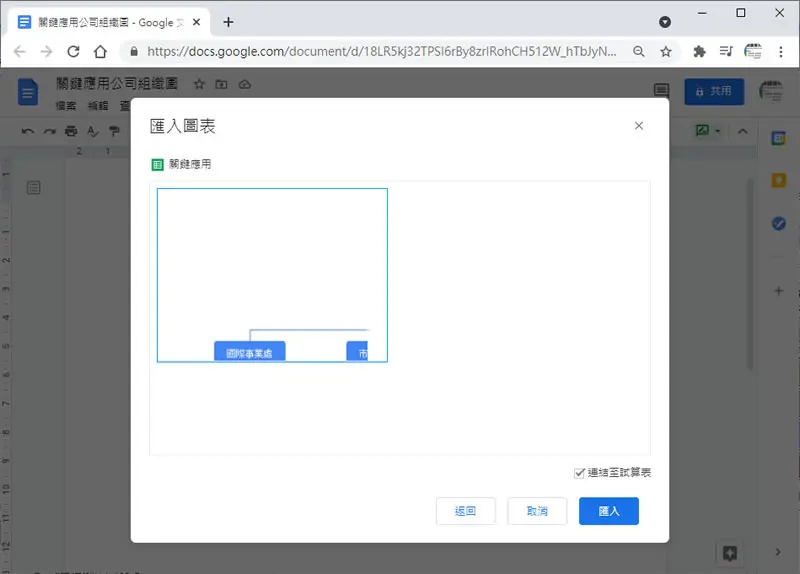Close the Google Docs browser tab
Viewport: 800px width, 574px height.
pos(196,22)
